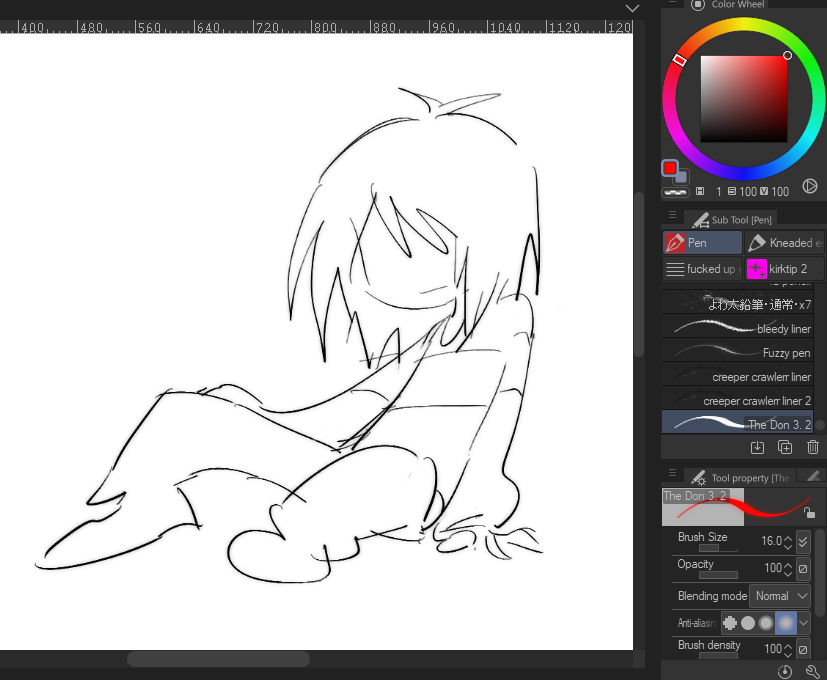Click the Brush density slider bar
This screenshot has height=680, width=827.
[x=718, y=656]
